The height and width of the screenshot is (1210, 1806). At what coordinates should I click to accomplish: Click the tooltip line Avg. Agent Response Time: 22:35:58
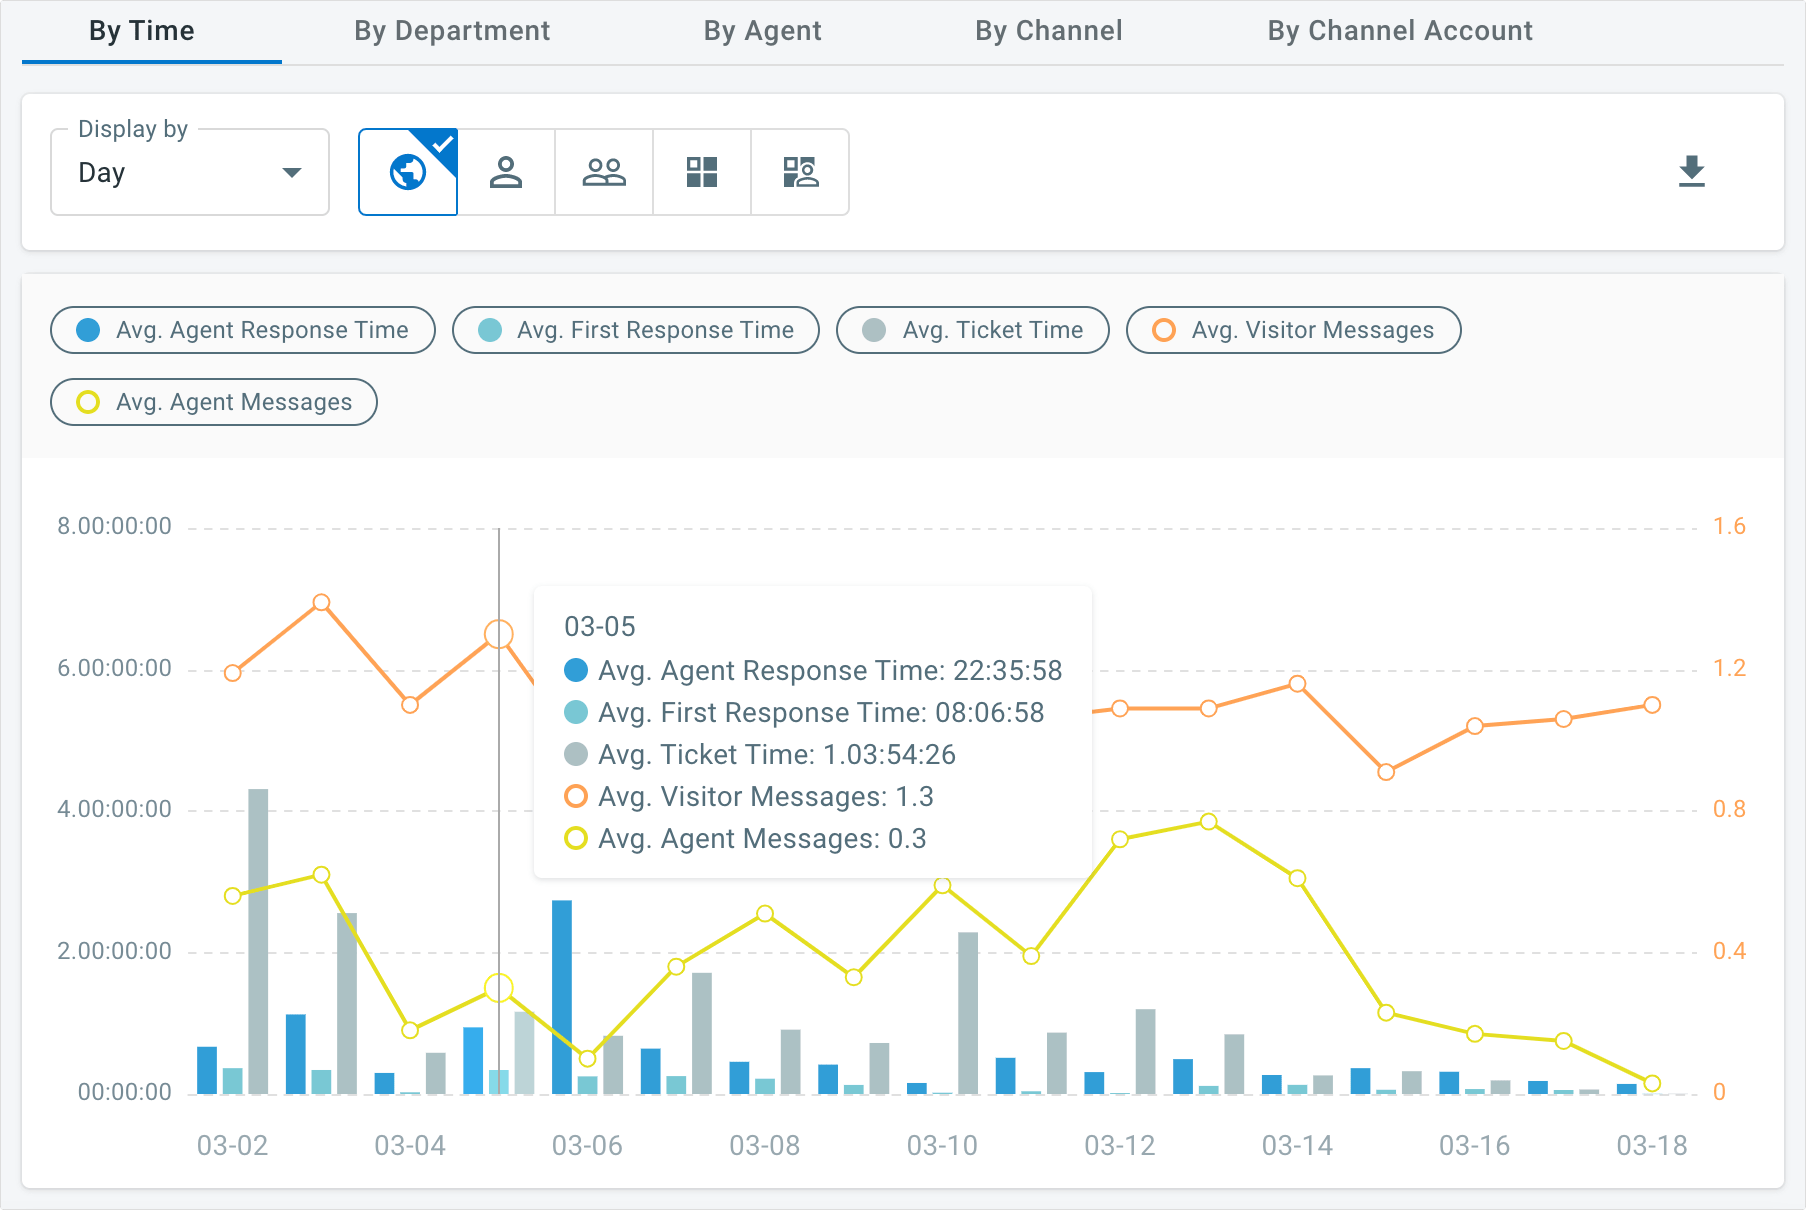[830, 671]
